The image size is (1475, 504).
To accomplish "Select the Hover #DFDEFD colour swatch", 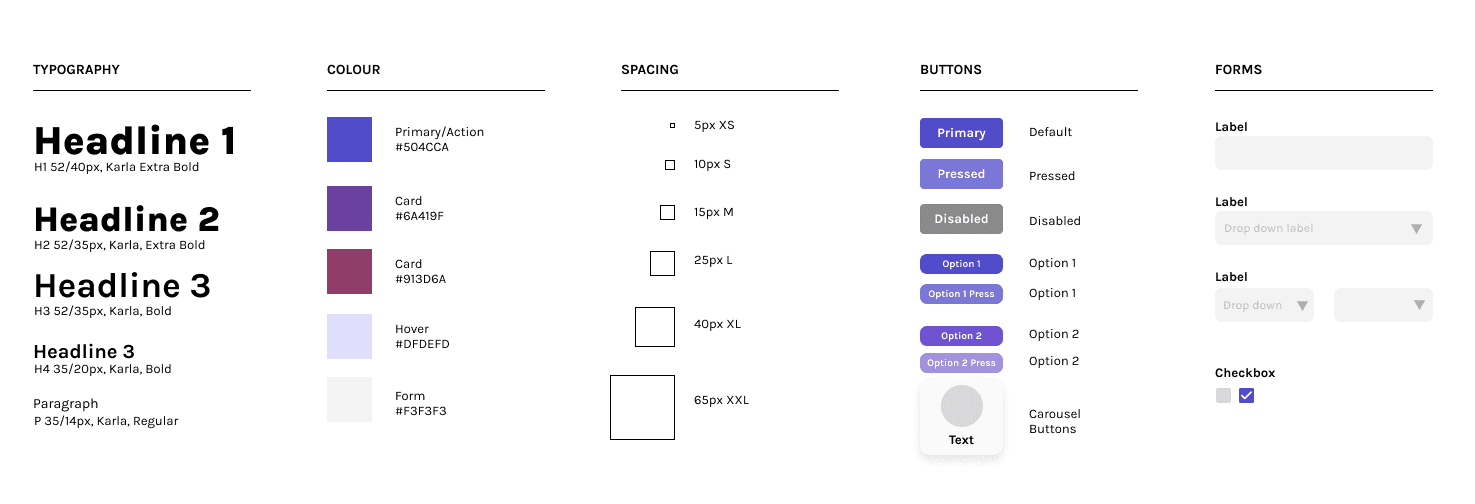I will click(349, 336).
